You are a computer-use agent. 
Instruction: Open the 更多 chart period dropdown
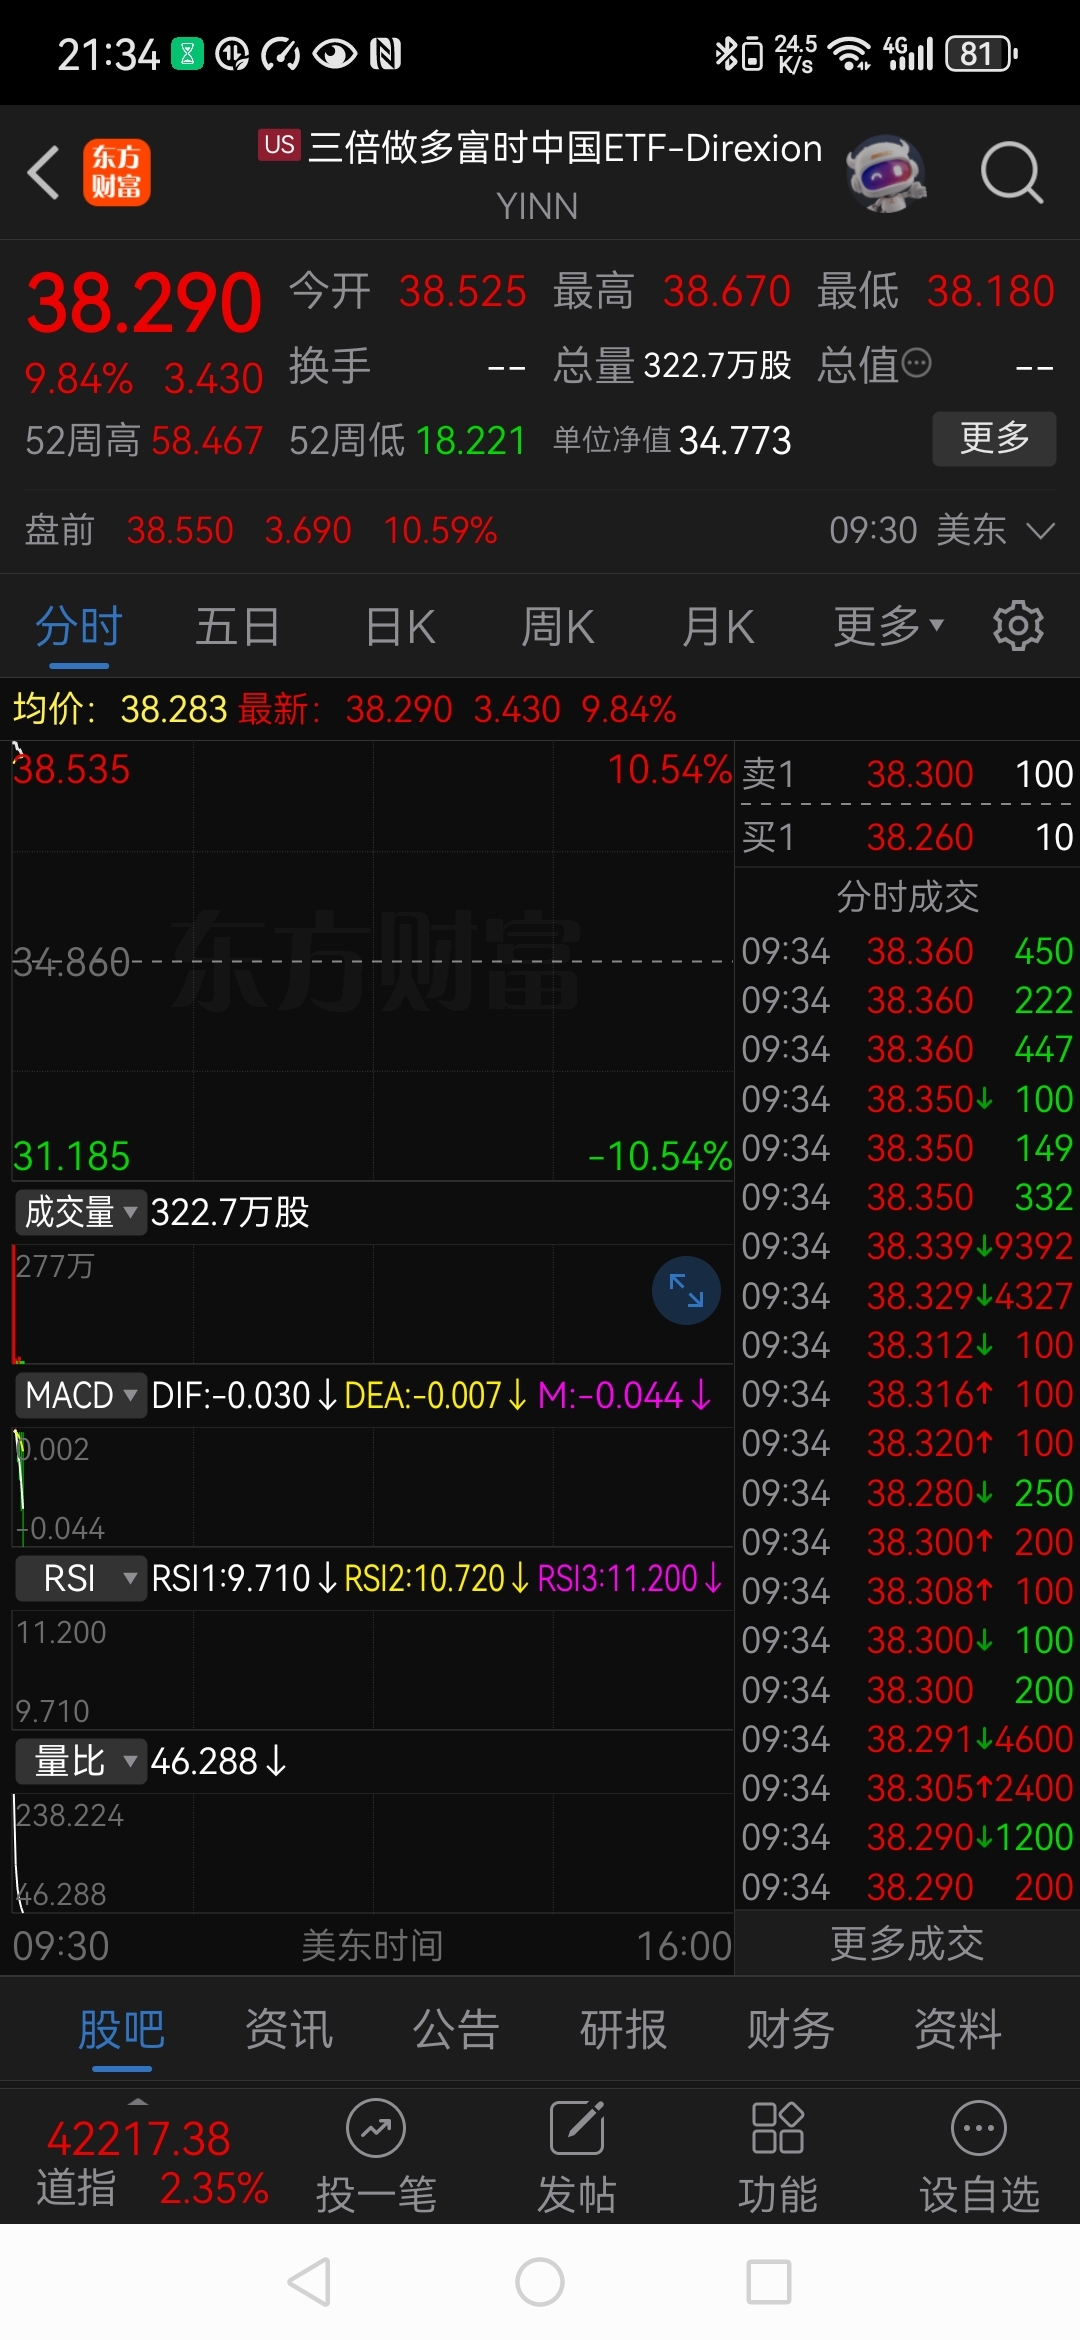pos(889,627)
